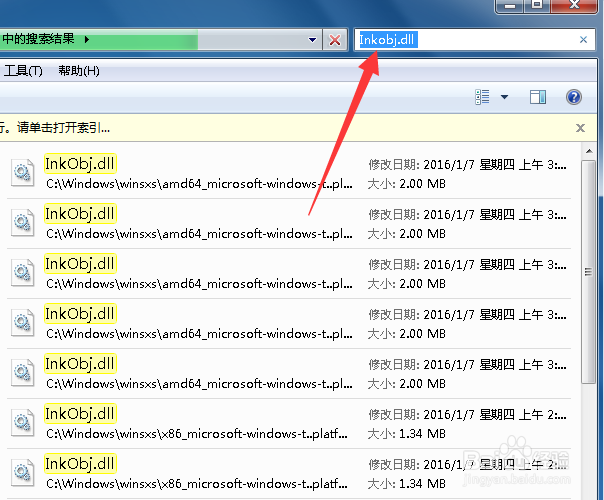Click the fourth result's DLL file icon
Image resolution: width=604 pixels, height=500 pixels.
pyautogui.click(x=22, y=322)
